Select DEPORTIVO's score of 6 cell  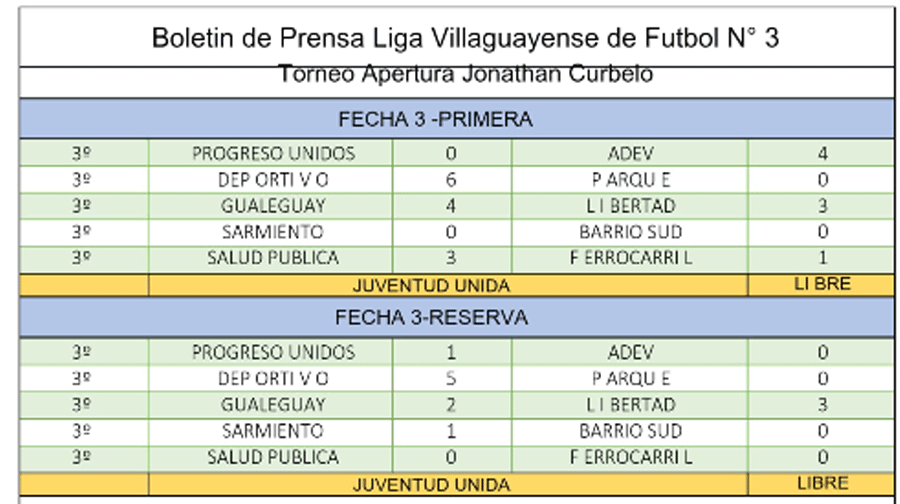click(451, 180)
